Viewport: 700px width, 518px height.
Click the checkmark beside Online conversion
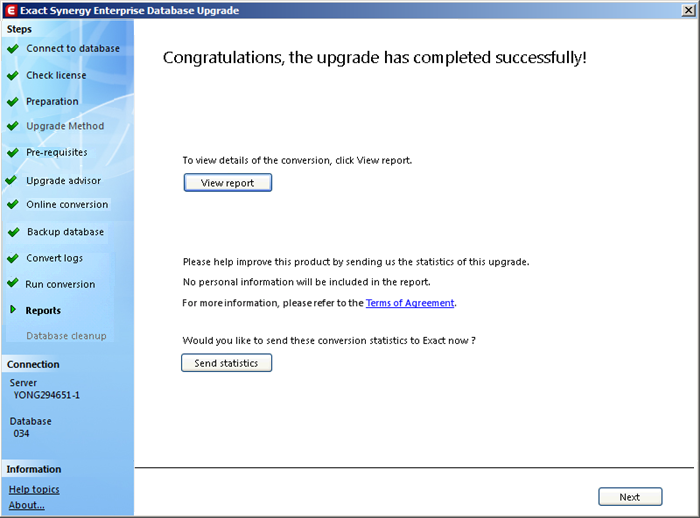(13, 205)
